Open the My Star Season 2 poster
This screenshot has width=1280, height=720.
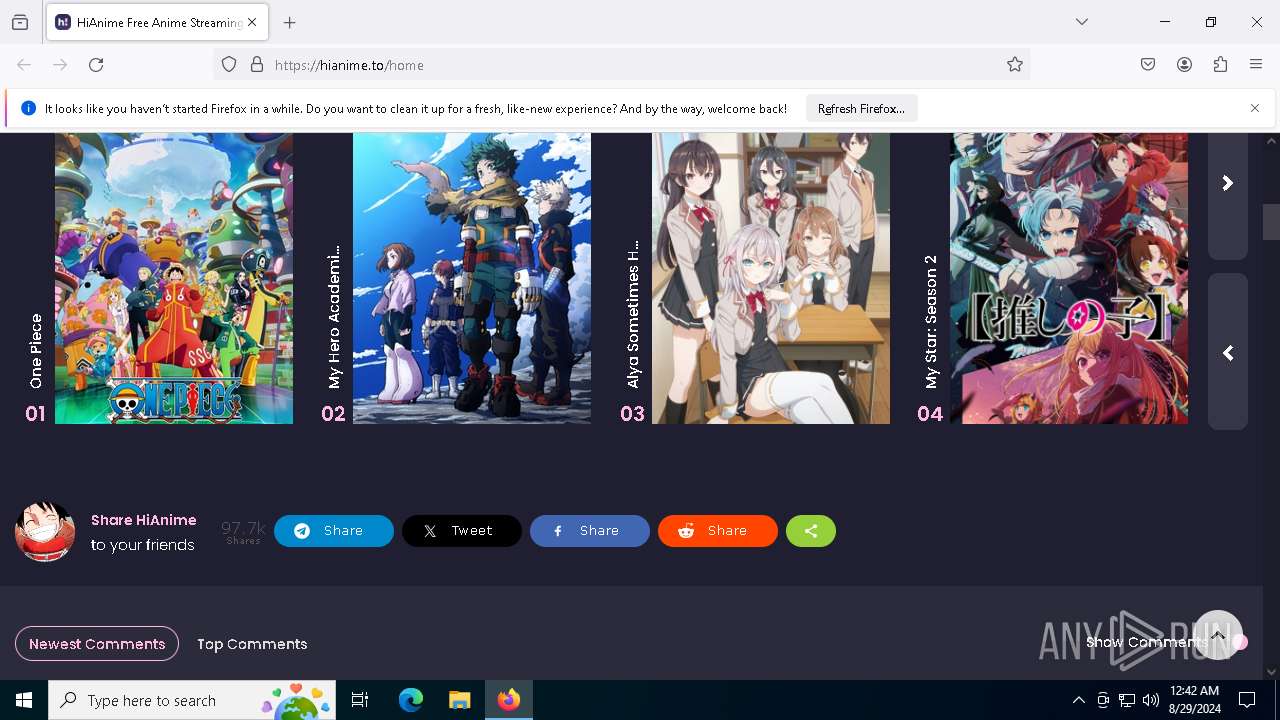pyautogui.click(x=1069, y=278)
